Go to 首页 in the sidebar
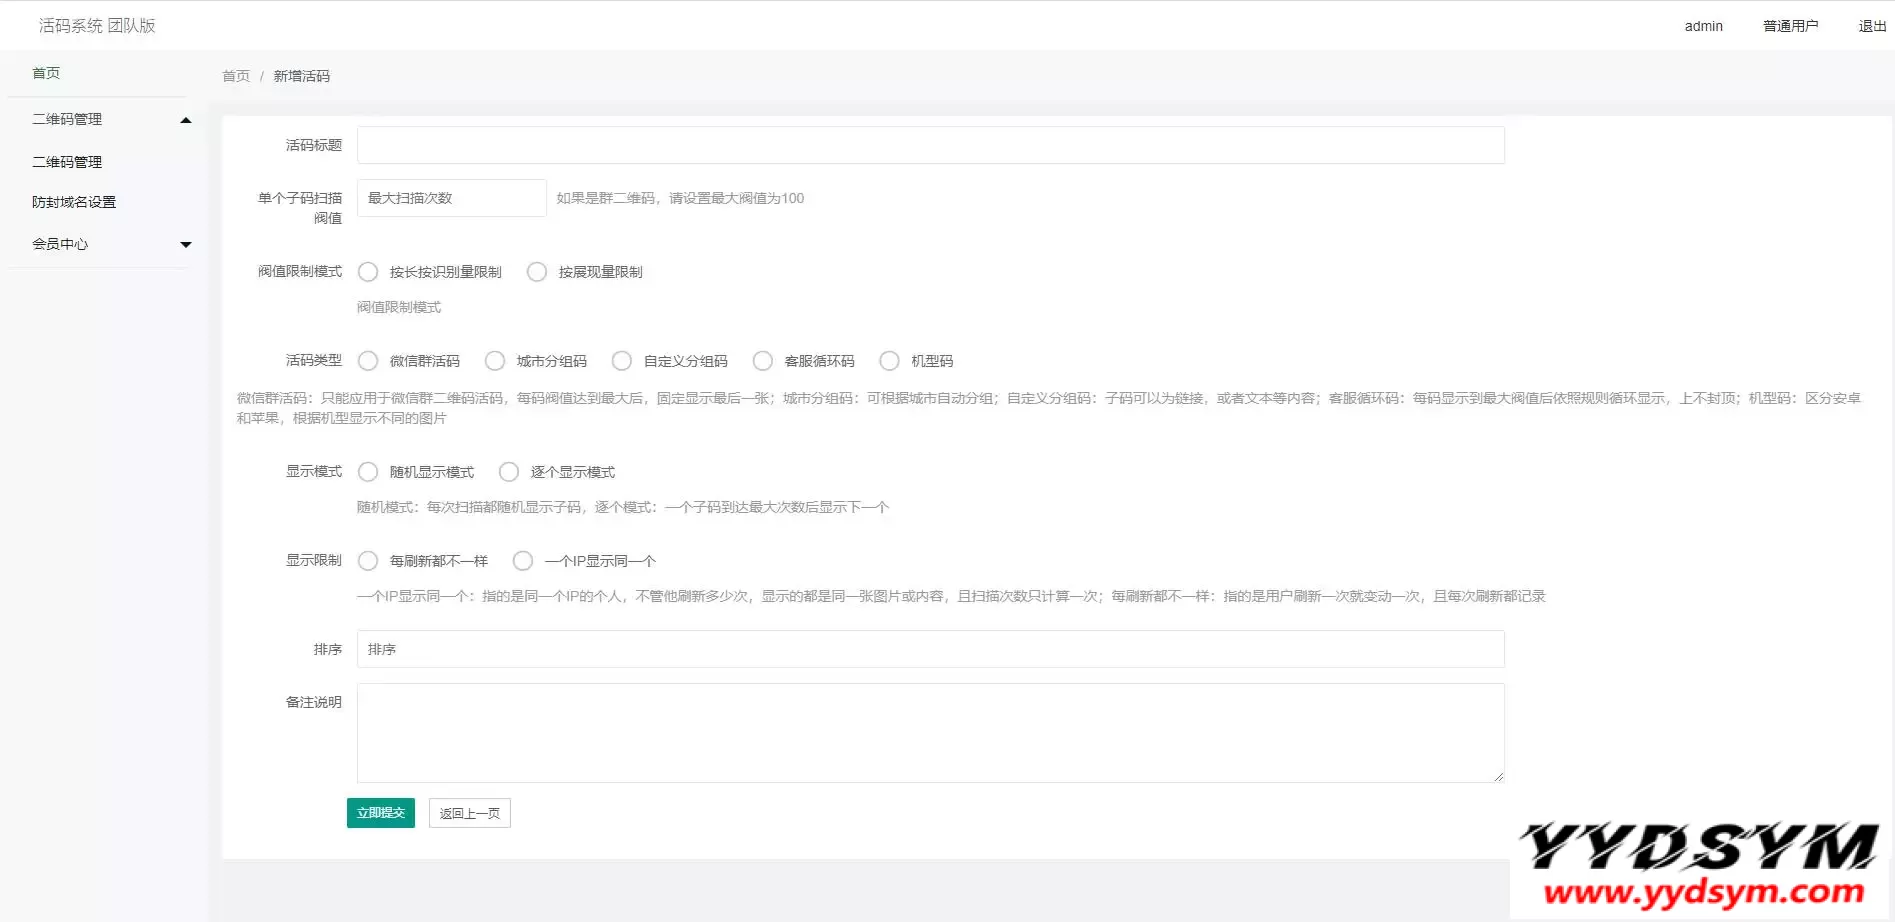 (46, 73)
